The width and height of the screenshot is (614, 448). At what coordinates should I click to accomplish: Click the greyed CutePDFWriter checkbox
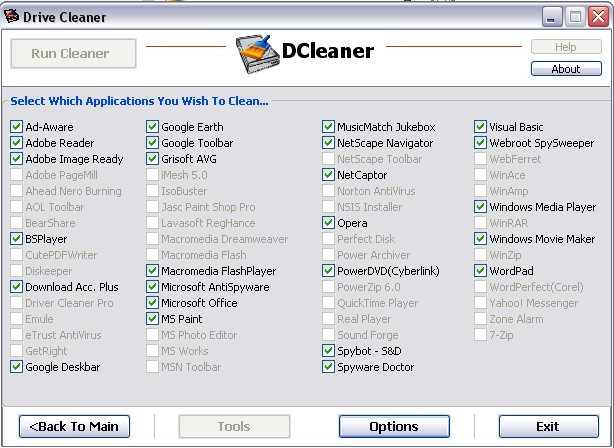16,255
